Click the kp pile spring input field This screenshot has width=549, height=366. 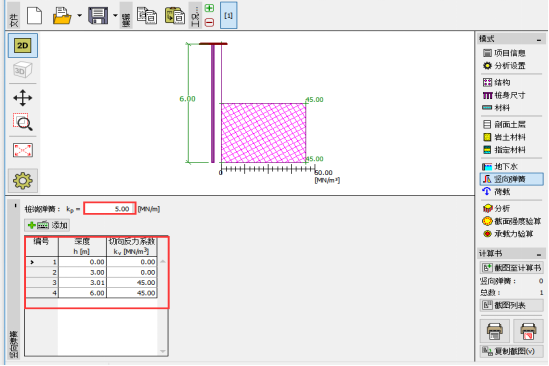110,209
